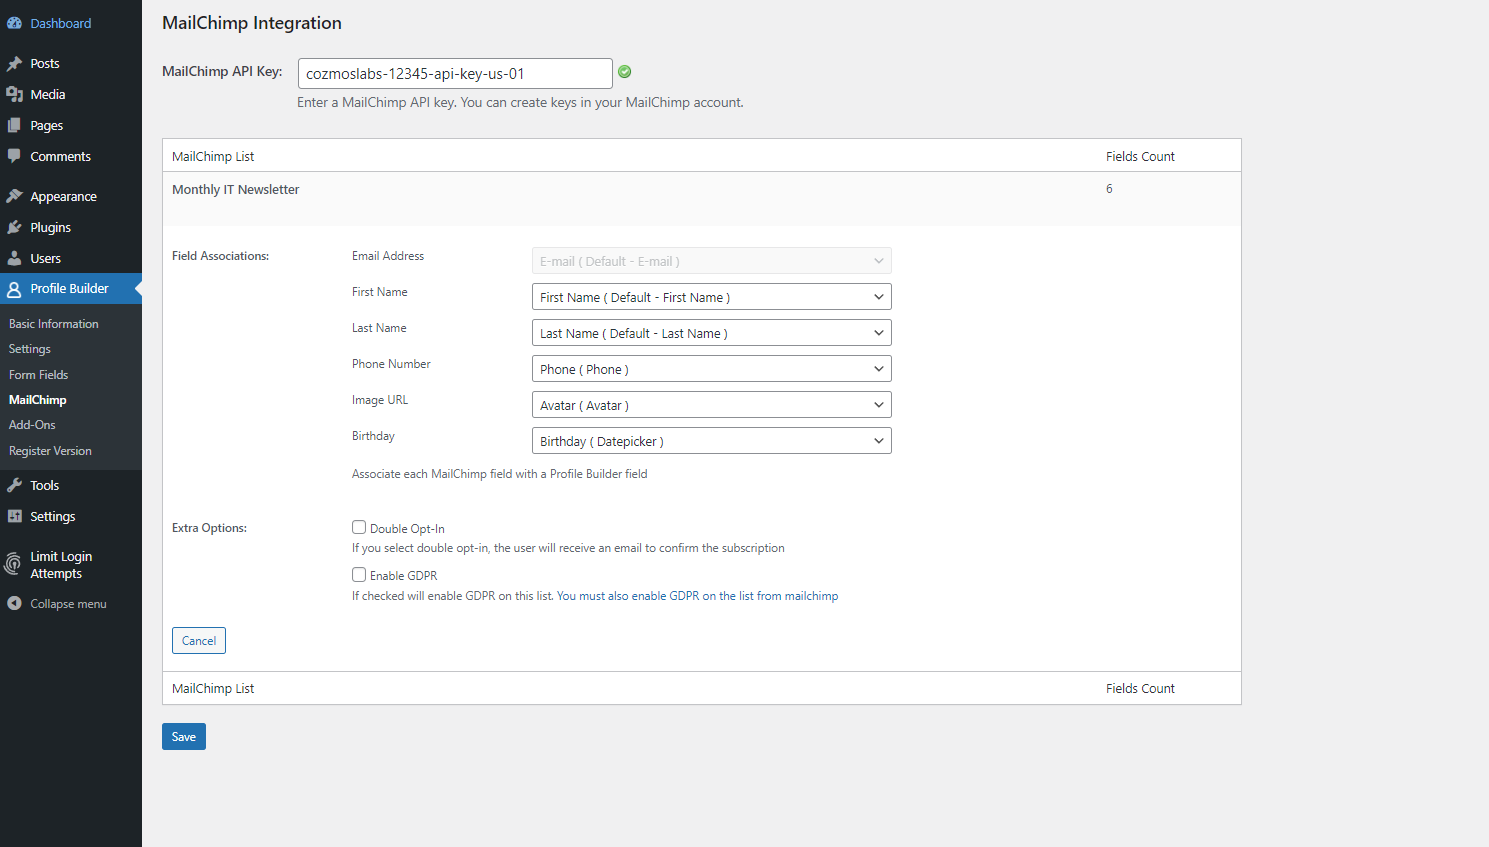Follow the enable GDPR on mailchimp link

point(697,596)
